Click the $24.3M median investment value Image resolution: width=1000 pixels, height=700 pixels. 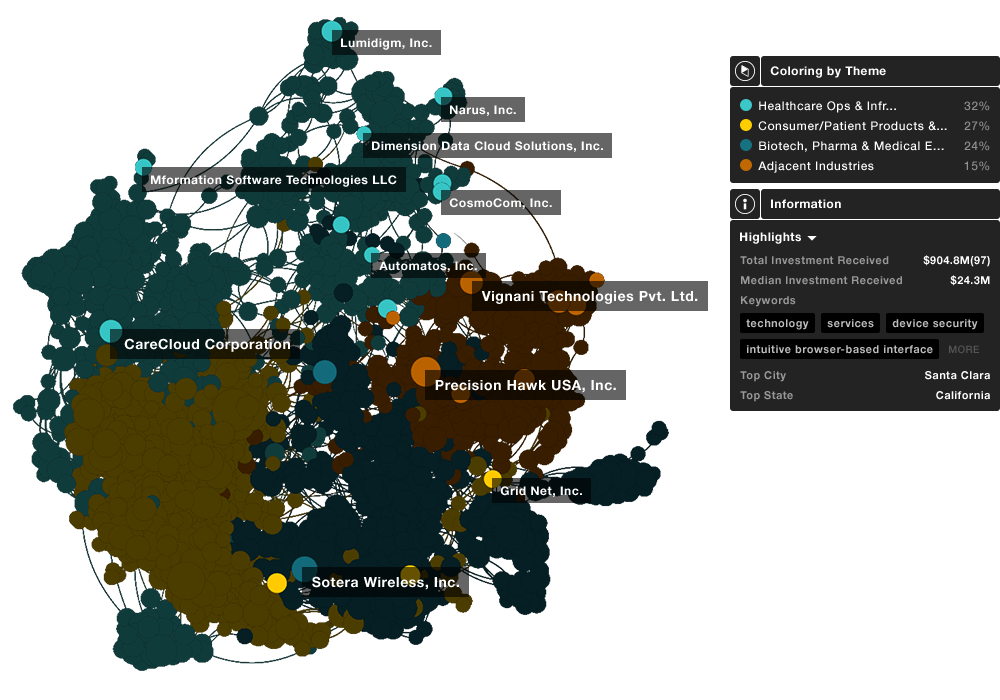pos(970,280)
